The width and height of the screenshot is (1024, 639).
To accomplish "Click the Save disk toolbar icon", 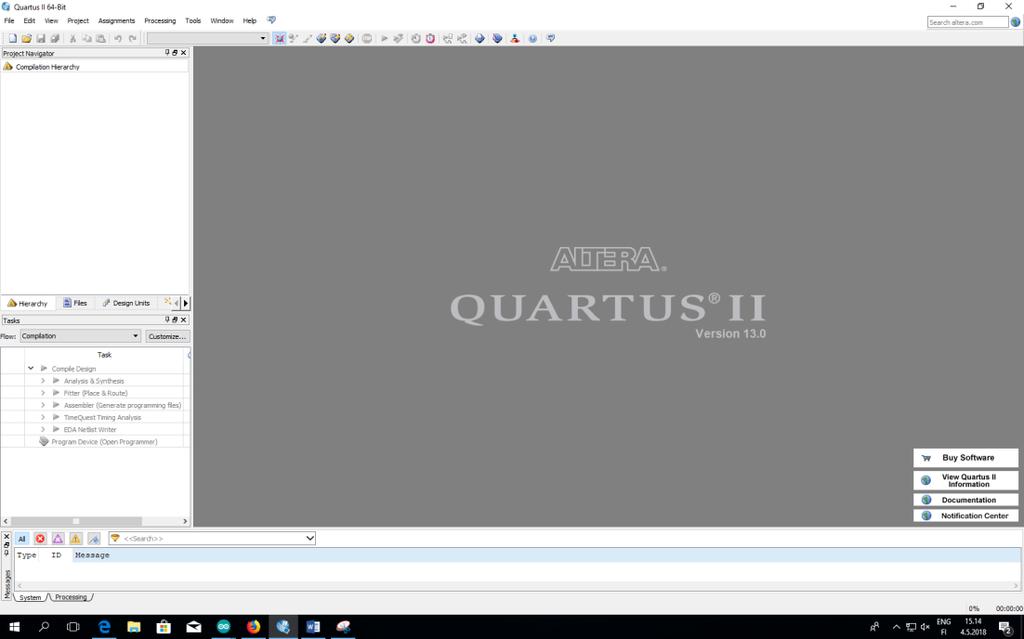I will pyautogui.click(x=40, y=39).
